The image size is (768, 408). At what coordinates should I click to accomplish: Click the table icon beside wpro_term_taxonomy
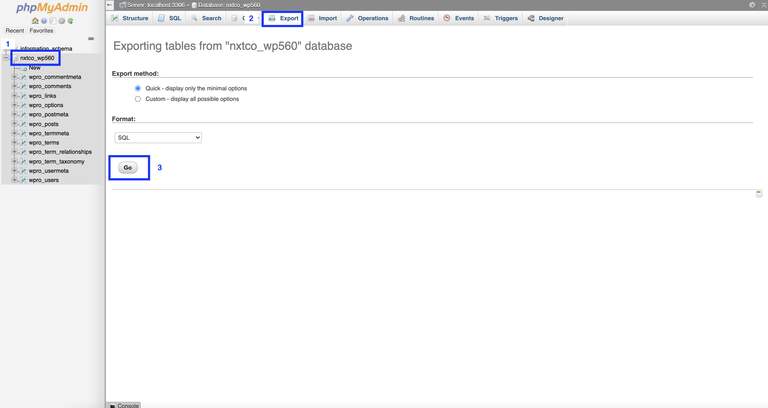(x=23, y=161)
